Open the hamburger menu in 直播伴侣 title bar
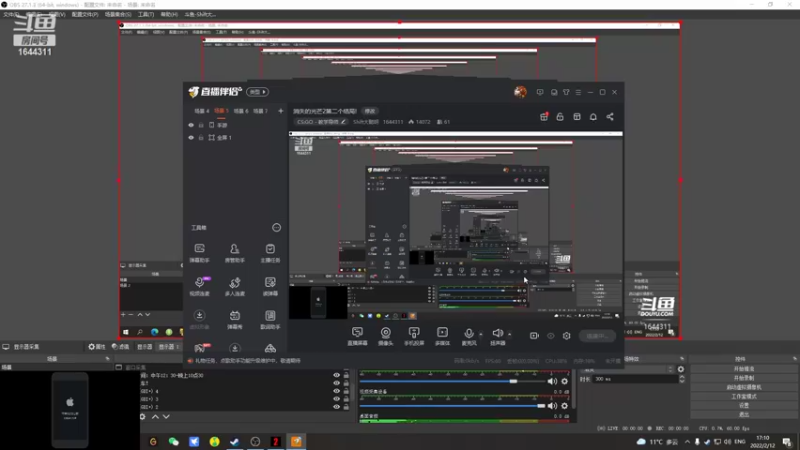Viewport: 800px width, 450px height. [578, 92]
